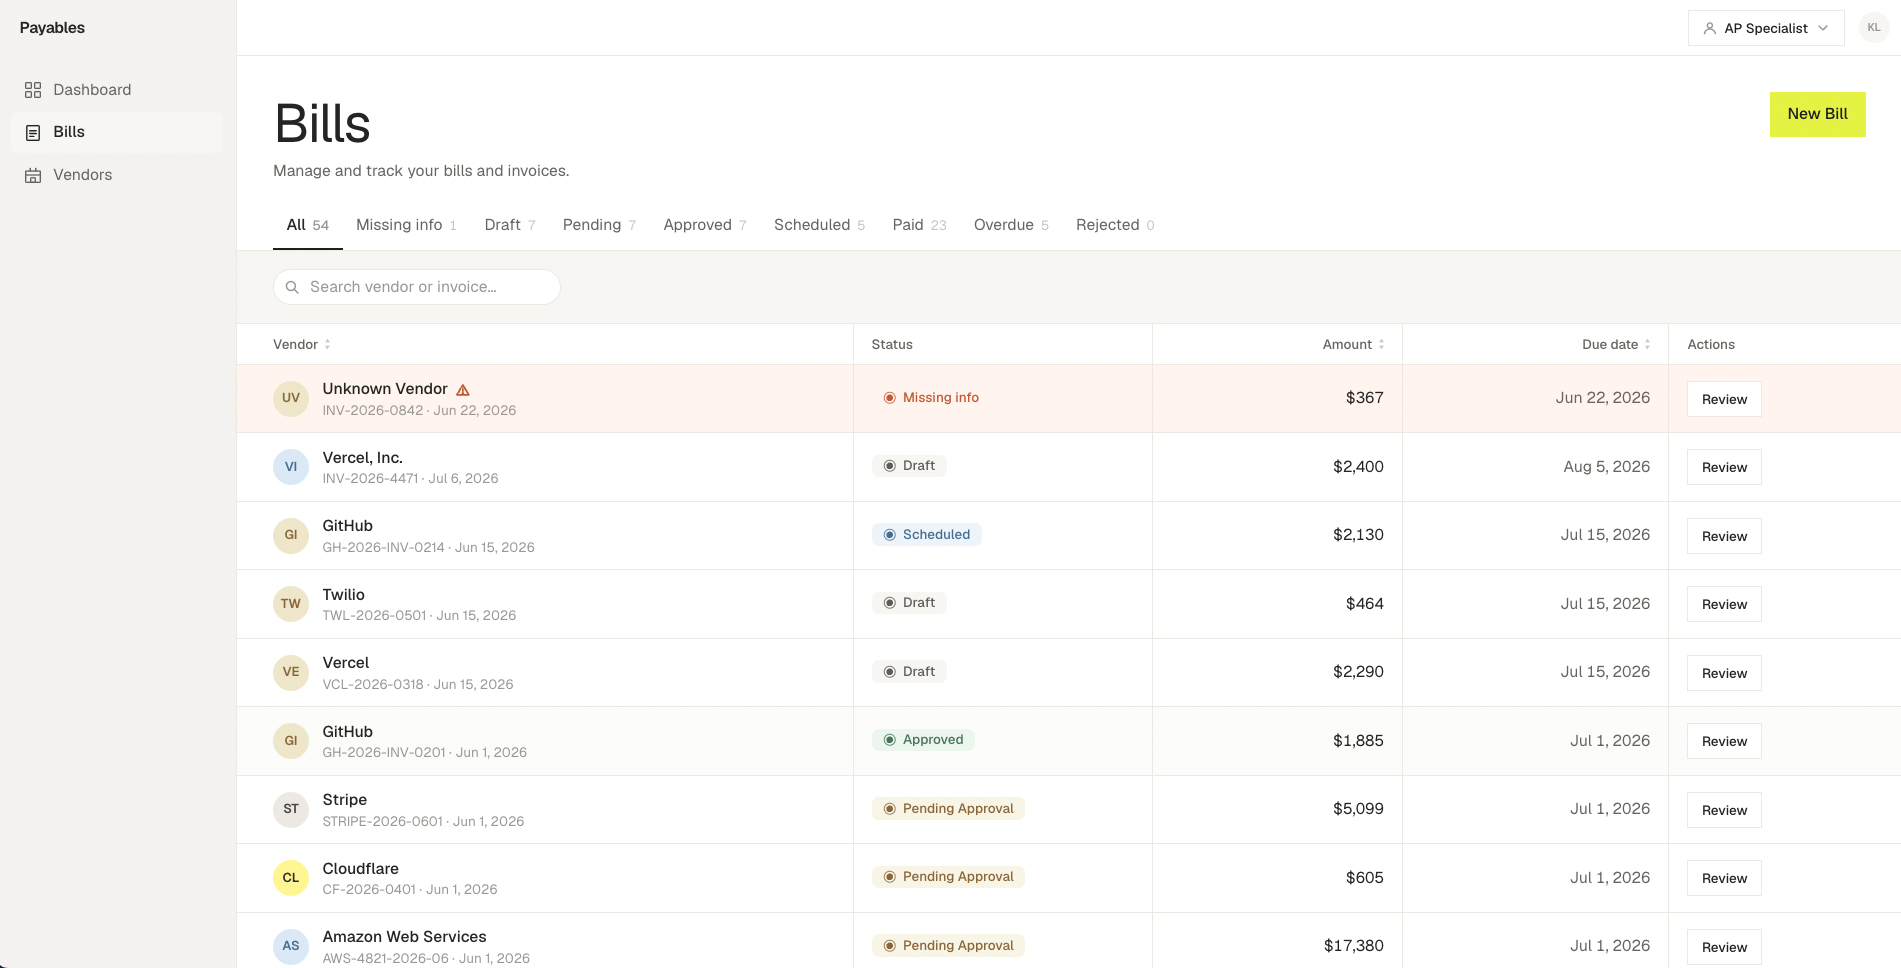The height and width of the screenshot is (968, 1901).
Task: Click the ST avatar for Stripe
Action: [291, 809]
